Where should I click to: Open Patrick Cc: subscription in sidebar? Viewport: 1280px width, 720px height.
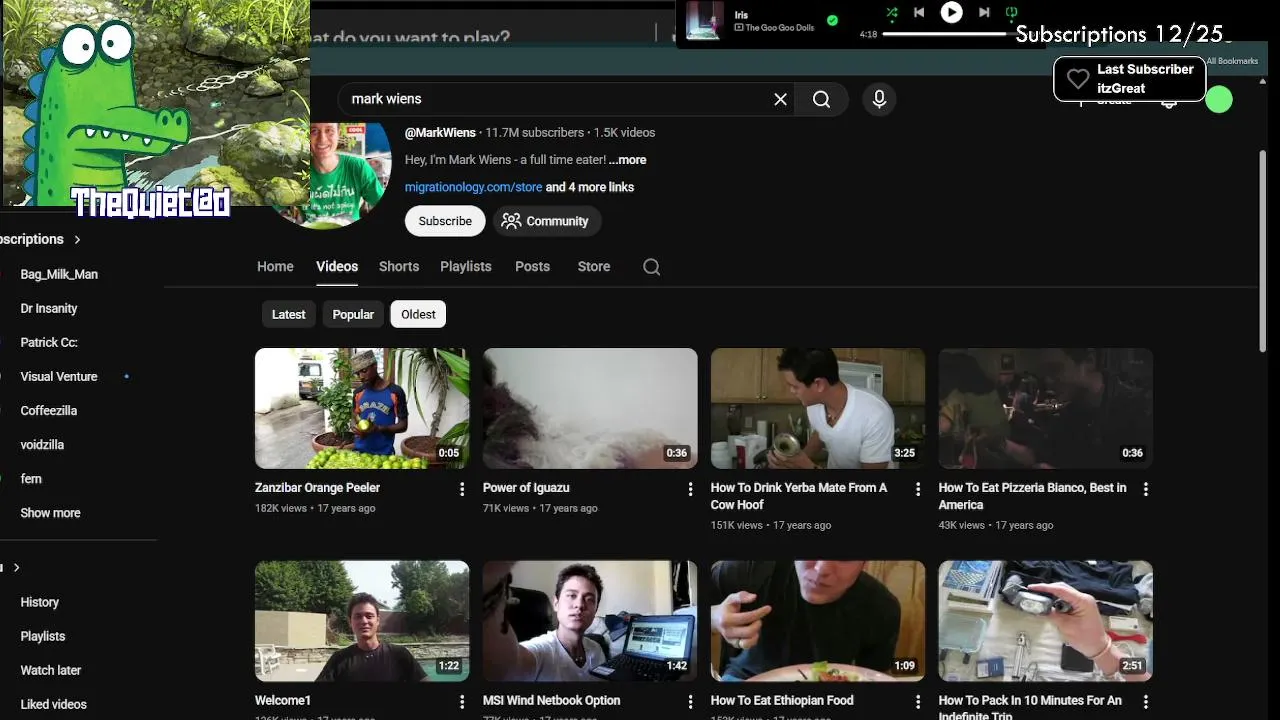(x=49, y=342)
